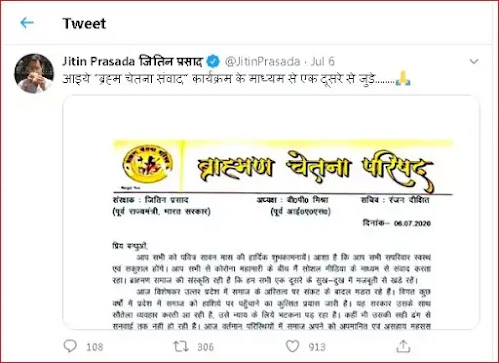Click the round yellow logo in letter
The height and width of the screenshot is (363, 499).
pyautogui.click(x=148, y=164)
